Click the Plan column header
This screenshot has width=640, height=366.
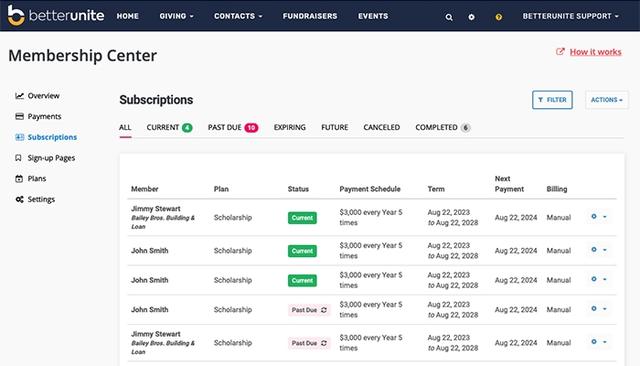pos(221,189)
